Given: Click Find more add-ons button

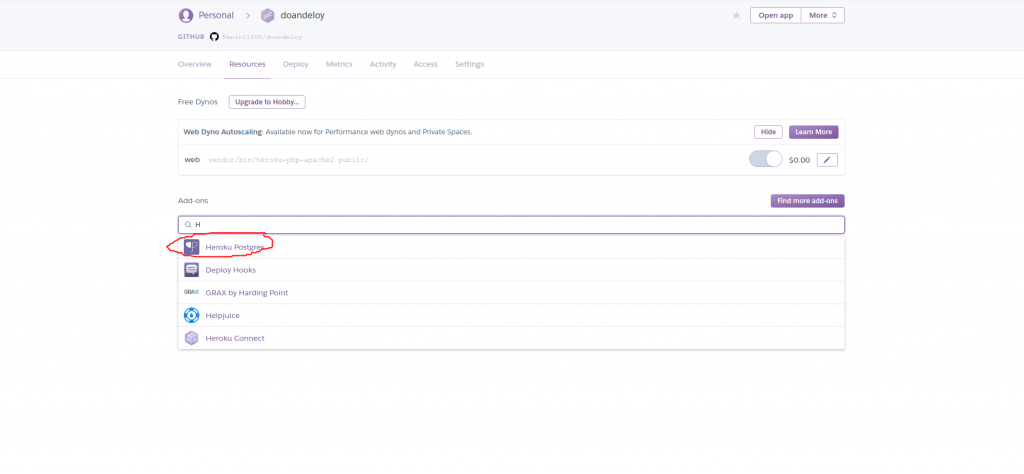Looking at the screenshot, I should tap(807, 201).
